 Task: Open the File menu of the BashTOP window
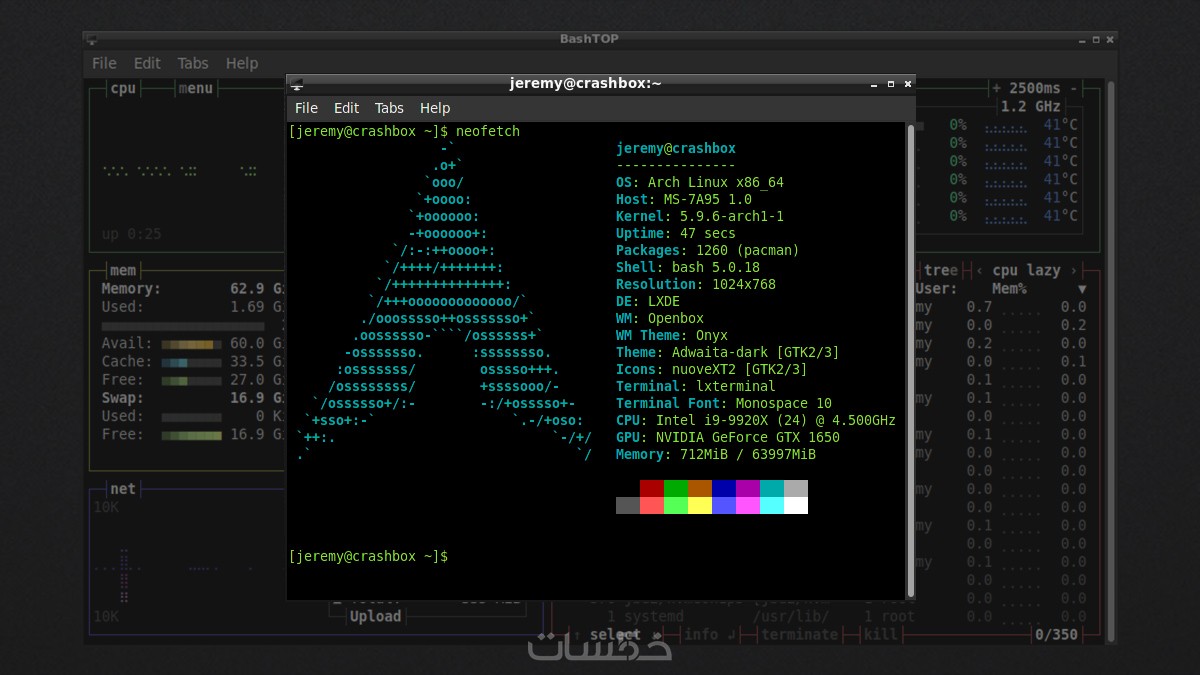tap(104, 63)
